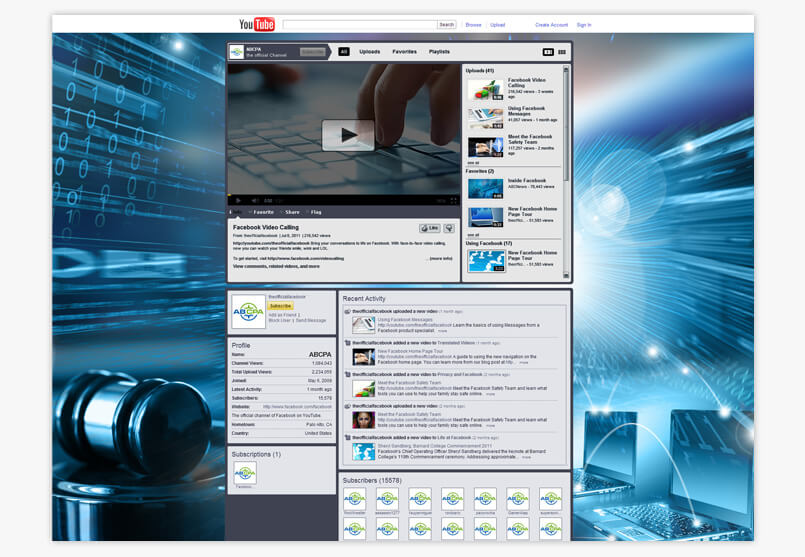
Task: Click the small play icon in player bar
Action: (x=238, y=200)
